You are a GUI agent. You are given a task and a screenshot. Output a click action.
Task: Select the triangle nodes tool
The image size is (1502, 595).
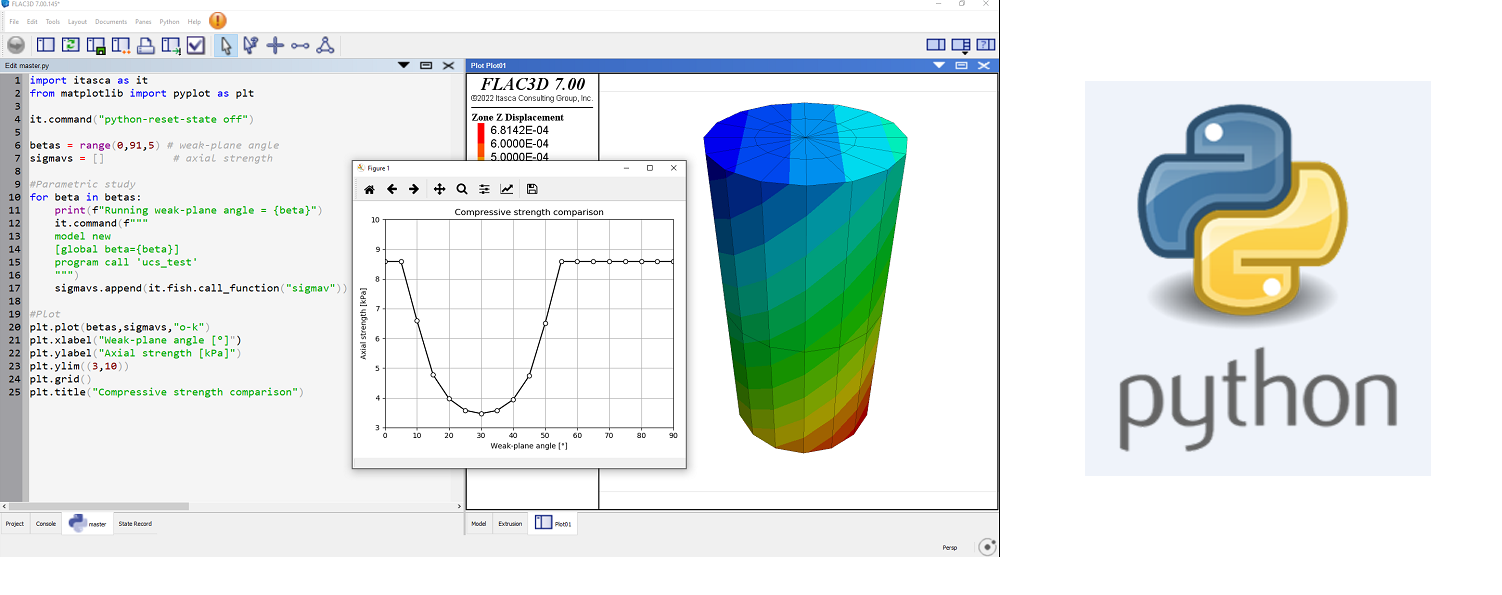pos(325,45)
